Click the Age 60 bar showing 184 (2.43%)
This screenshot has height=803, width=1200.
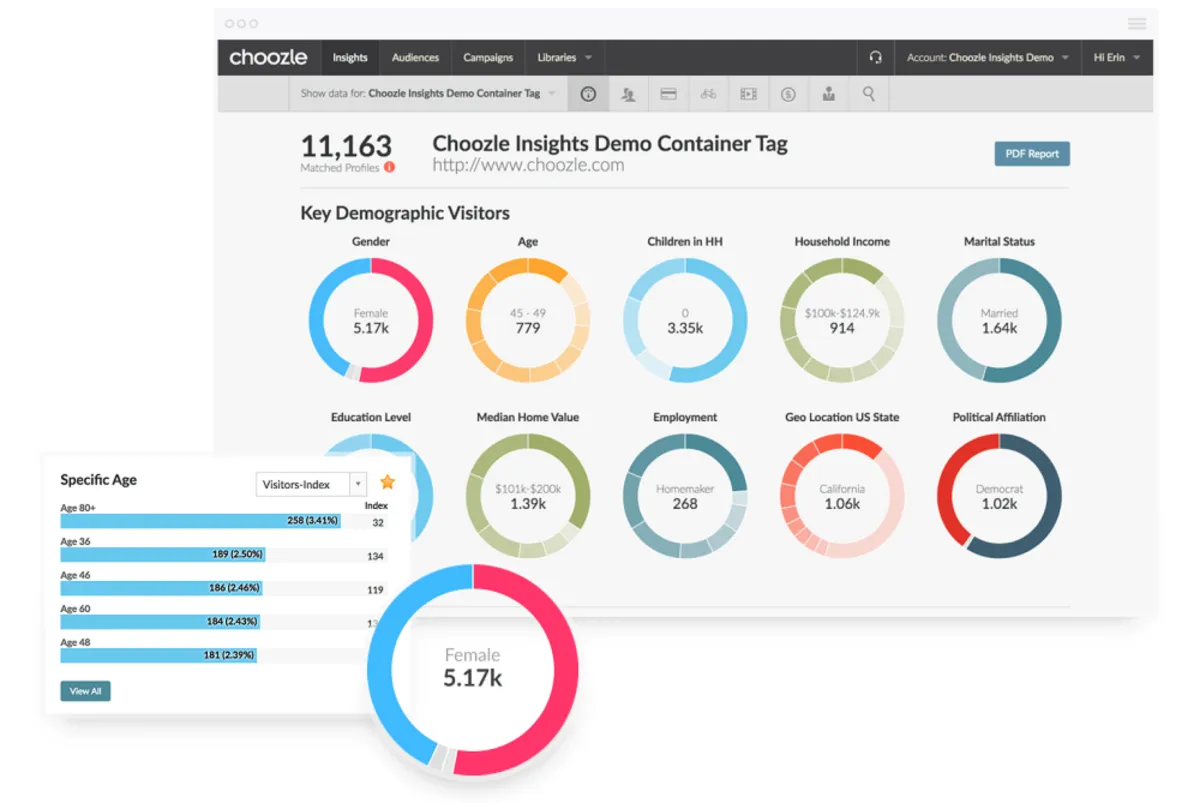coord(160,621)
